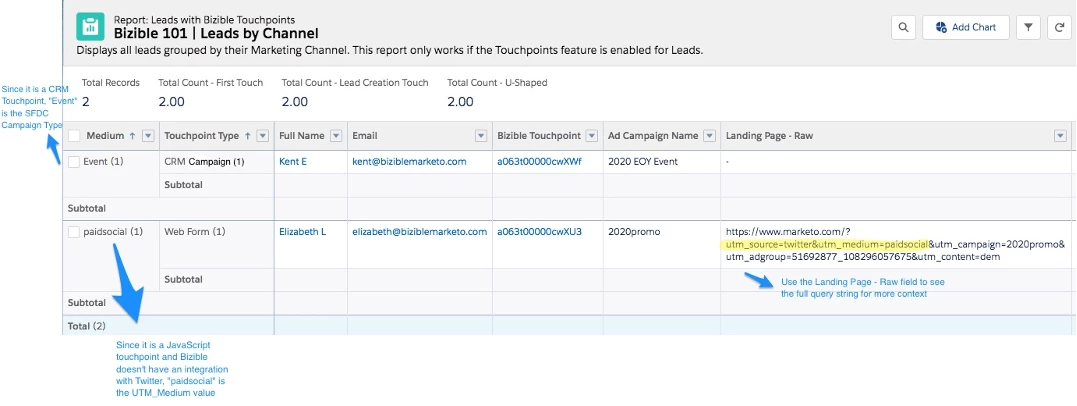Screen dimensions: 1077x406
Task: Select the '2020promo' campaign cell
Action: pos(662,244)
